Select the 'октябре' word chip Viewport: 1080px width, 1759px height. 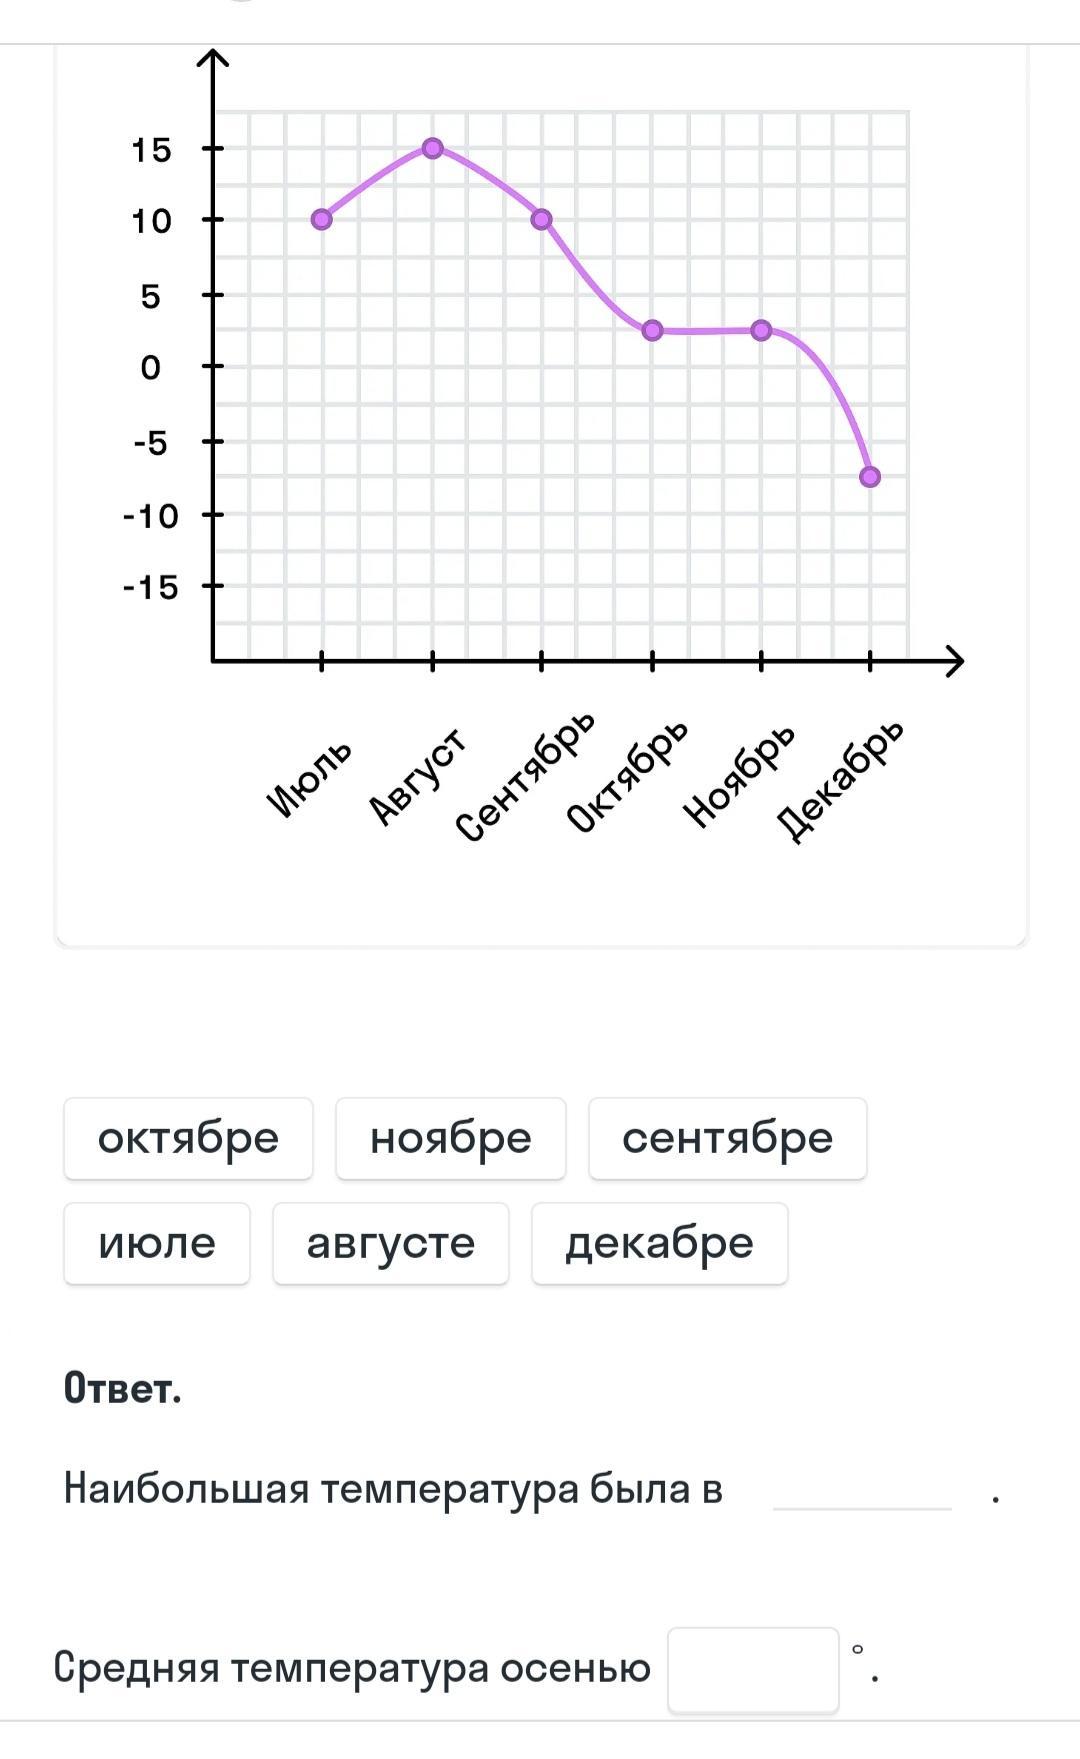coord(188,1139)
